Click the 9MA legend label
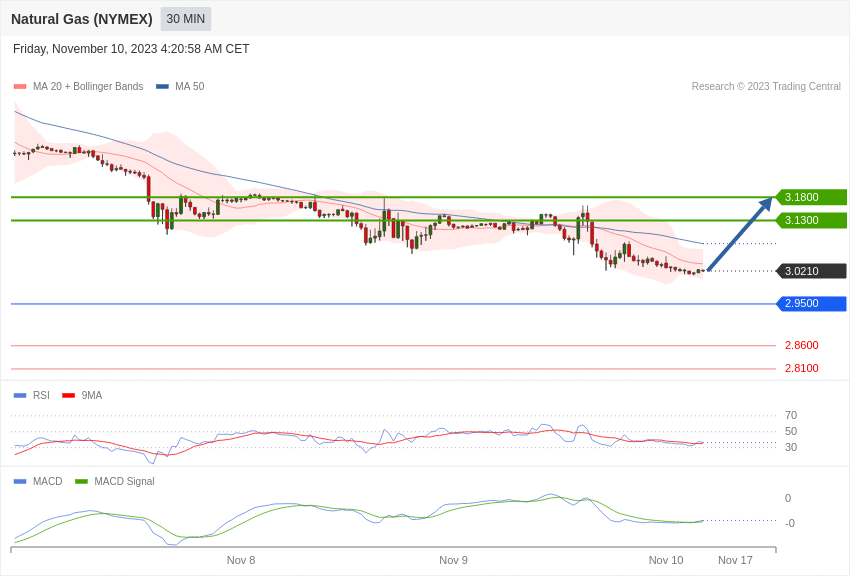850x576 pixels. coord(92,396)
